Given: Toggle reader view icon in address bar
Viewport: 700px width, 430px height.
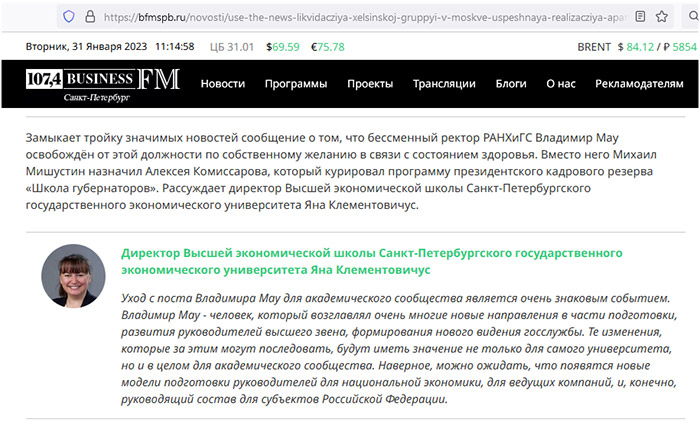Looking at the screenshot, I should (x=640, y=17).
